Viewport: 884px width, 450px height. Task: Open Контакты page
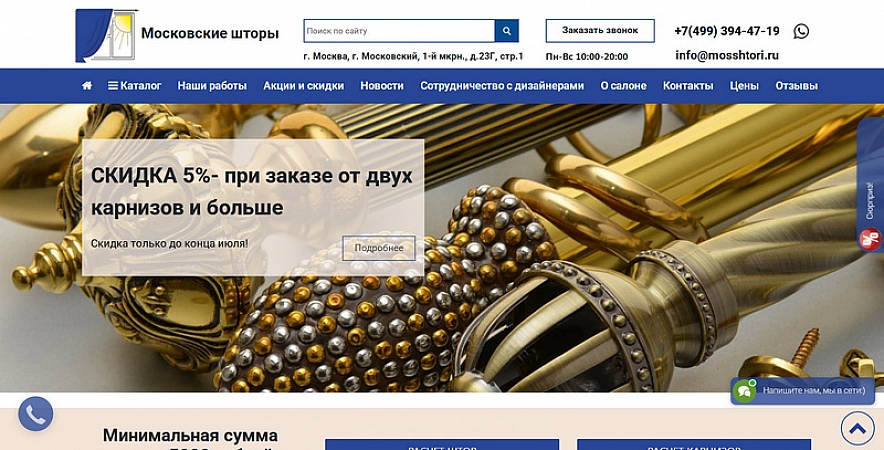pos(688,86)
